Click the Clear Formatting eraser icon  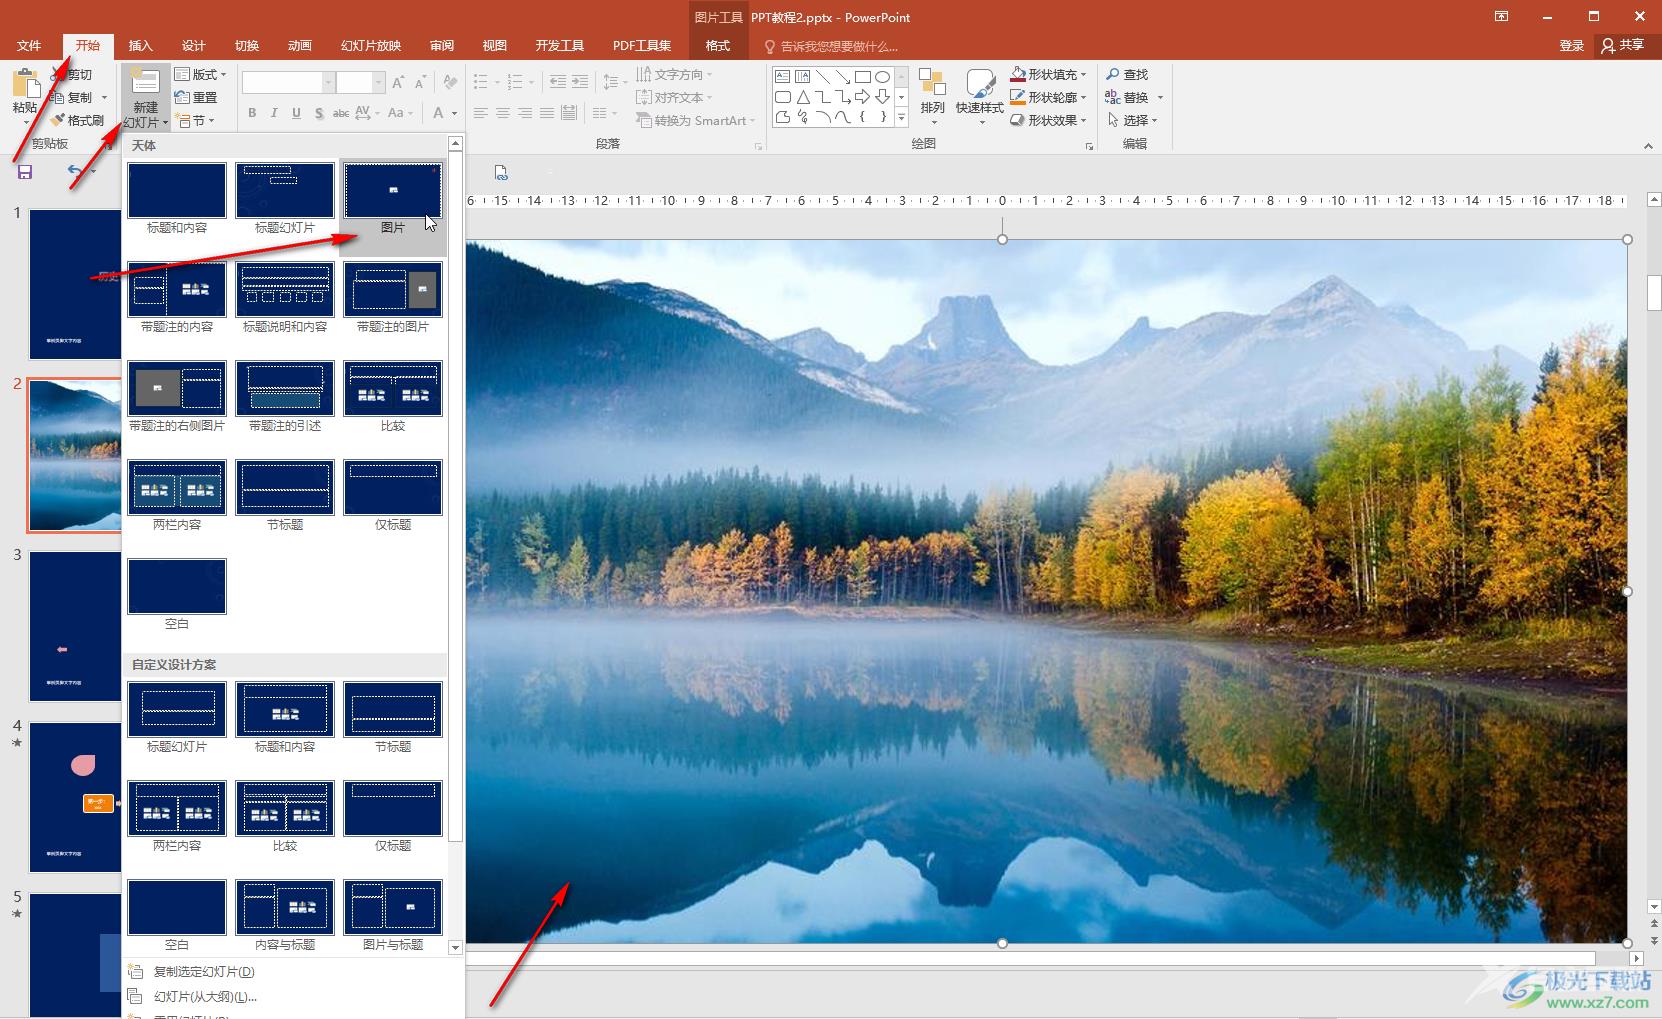(x=450, y=83)
